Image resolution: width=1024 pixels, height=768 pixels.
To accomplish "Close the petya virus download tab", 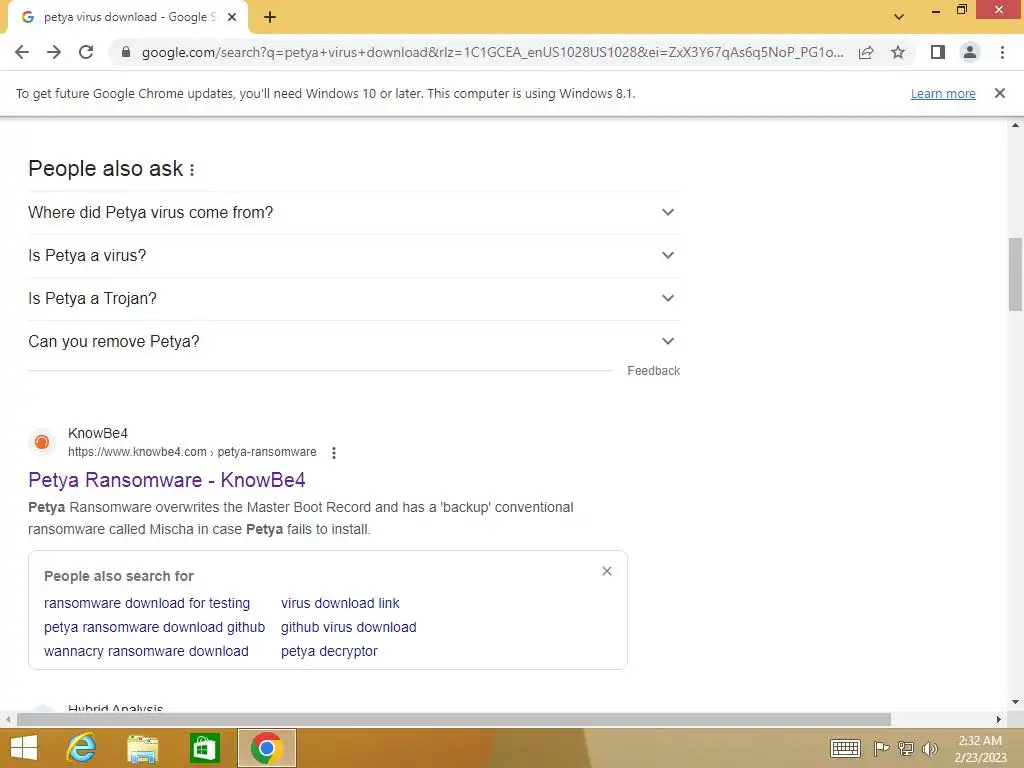I will pyautogui.click(x=232, y=17).
